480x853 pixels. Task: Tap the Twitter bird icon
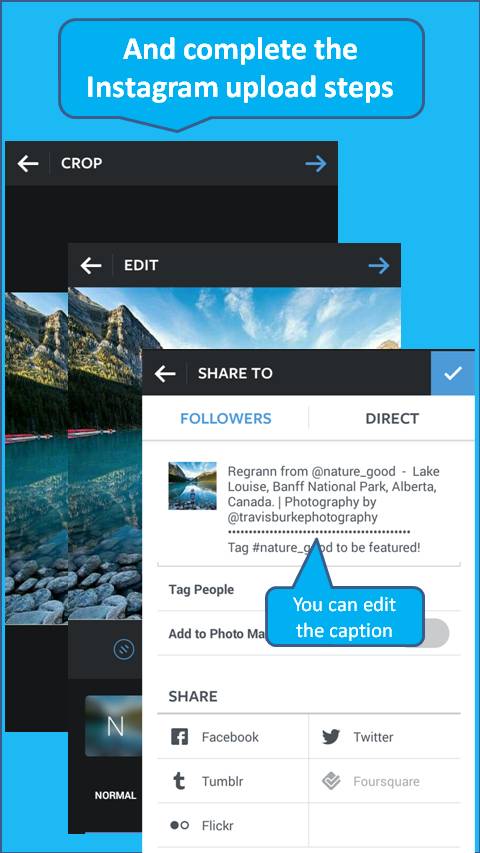click(331, 737)
